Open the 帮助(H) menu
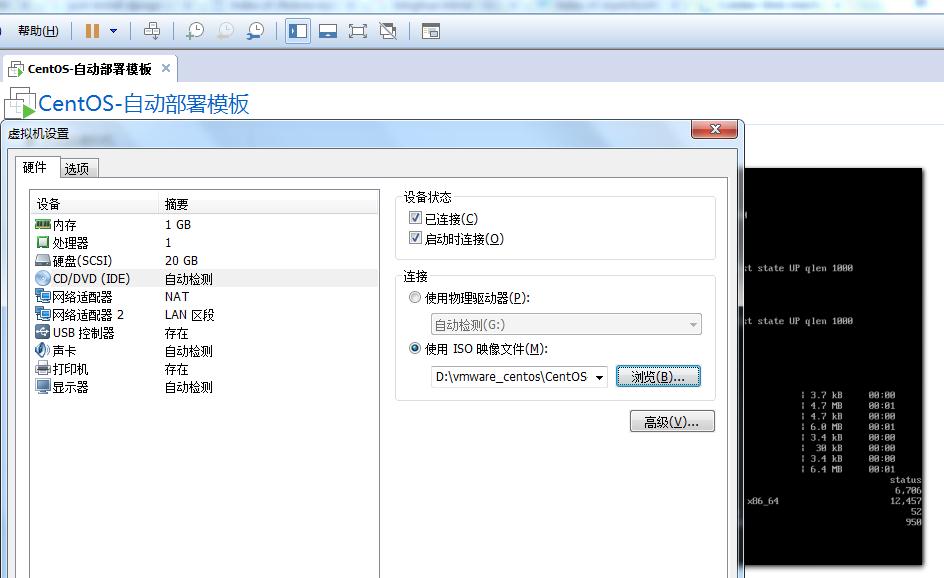944x578 pixels. (38, 31)
